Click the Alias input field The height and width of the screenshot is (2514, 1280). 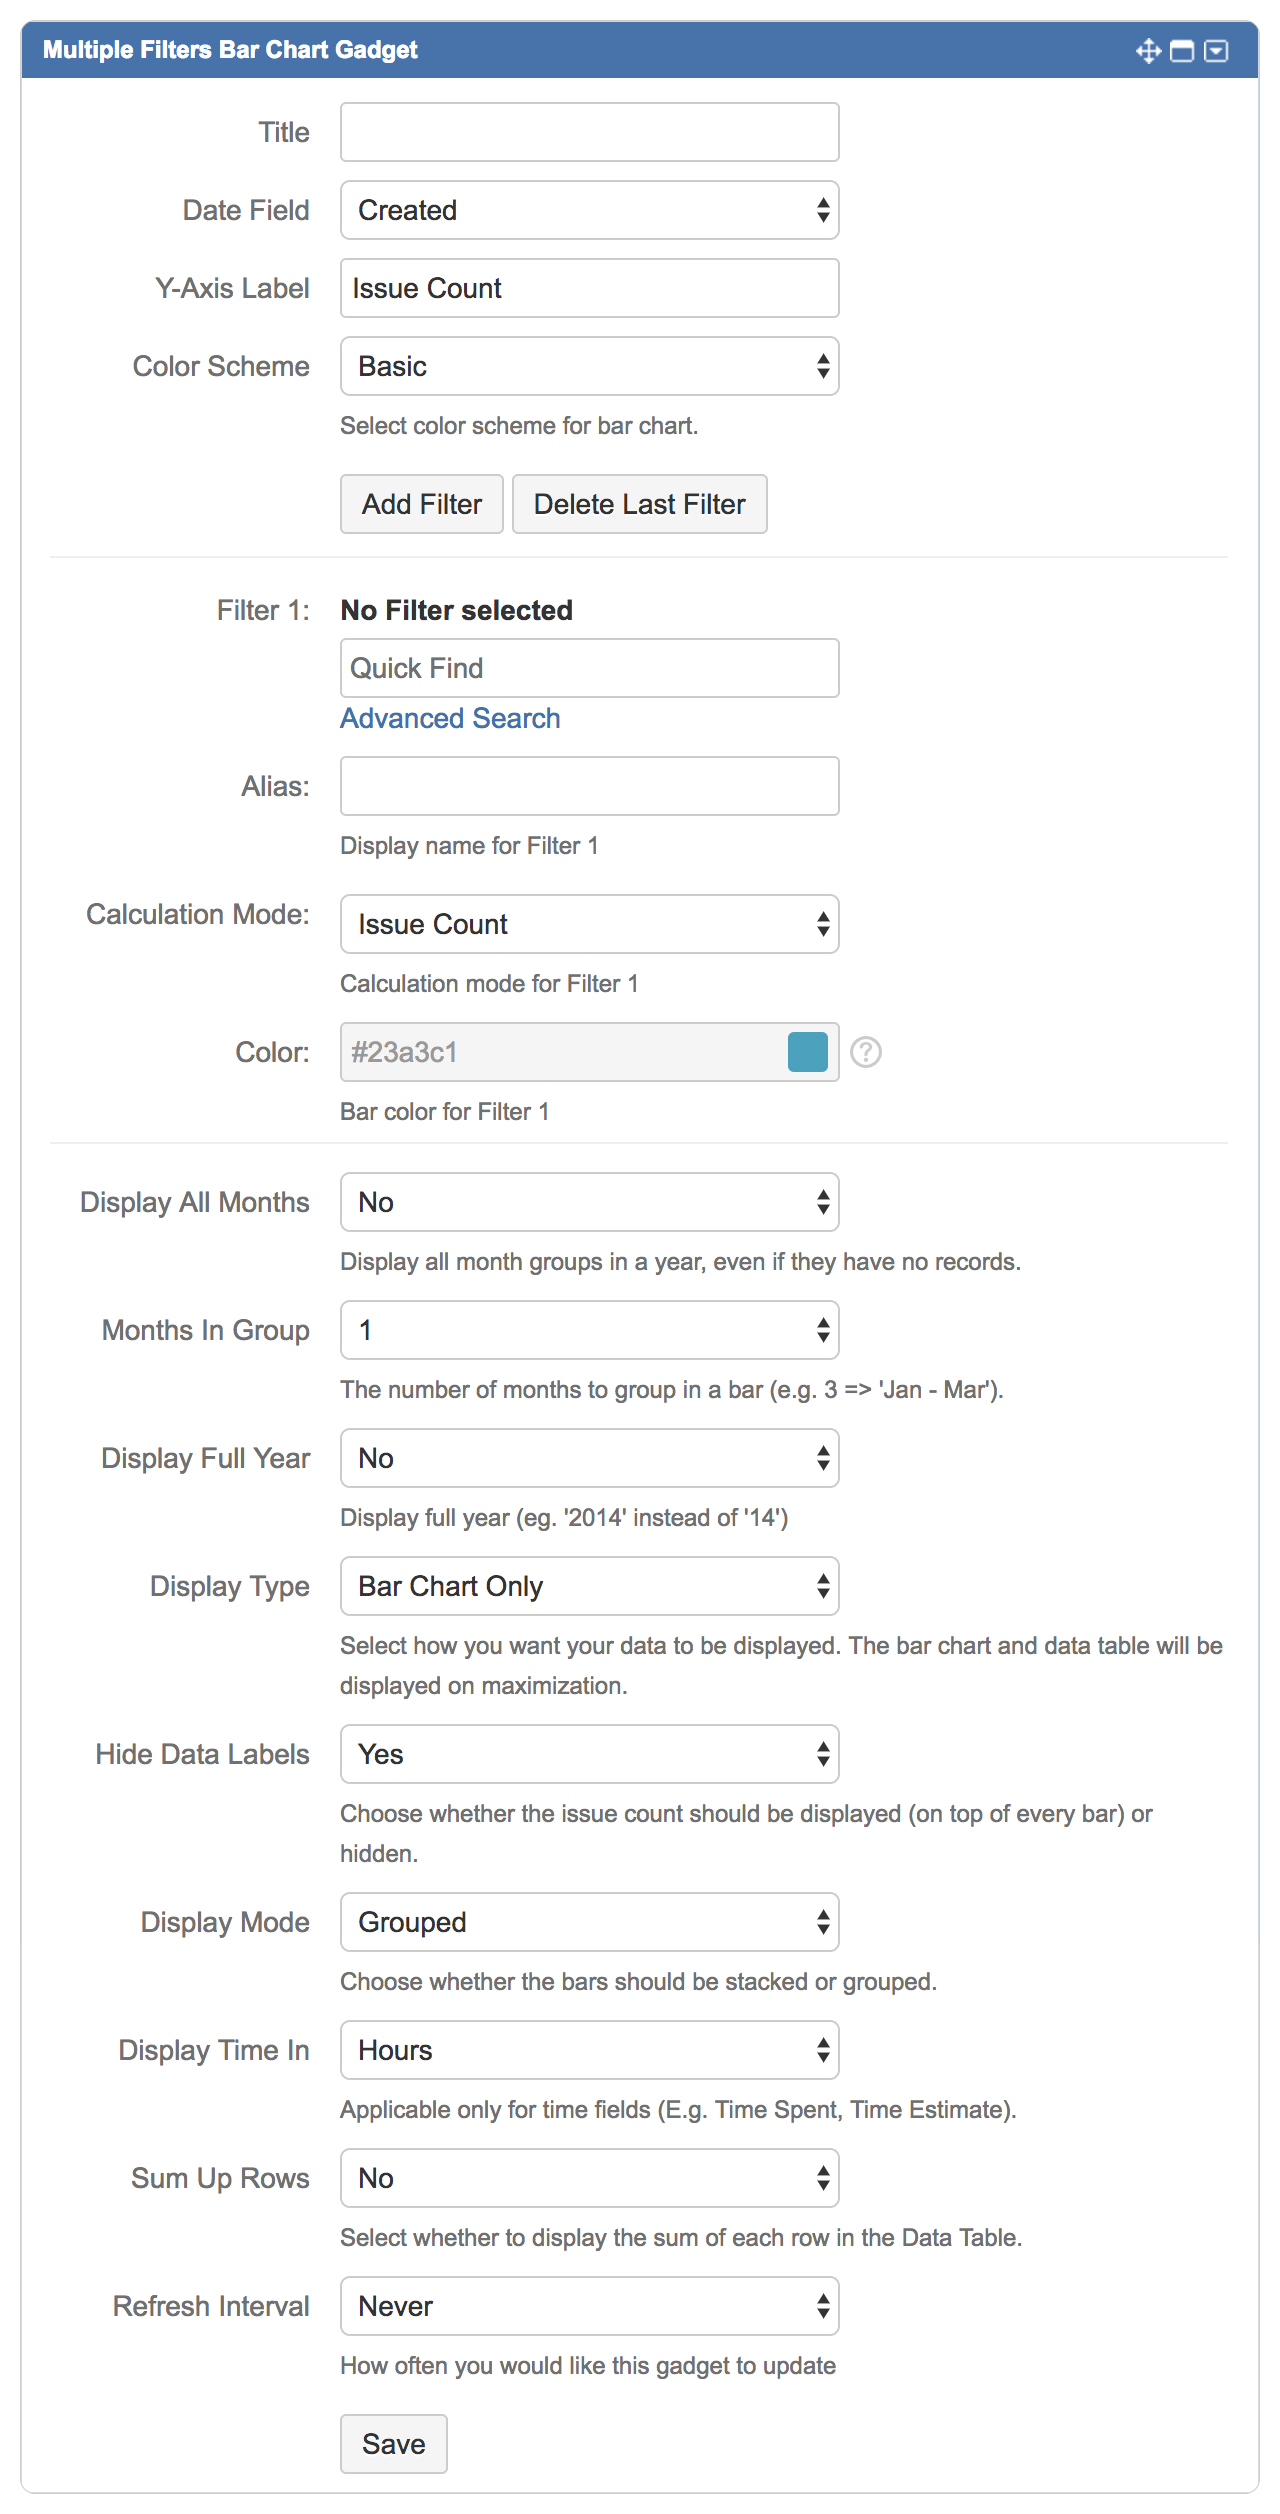coord(589,786)
